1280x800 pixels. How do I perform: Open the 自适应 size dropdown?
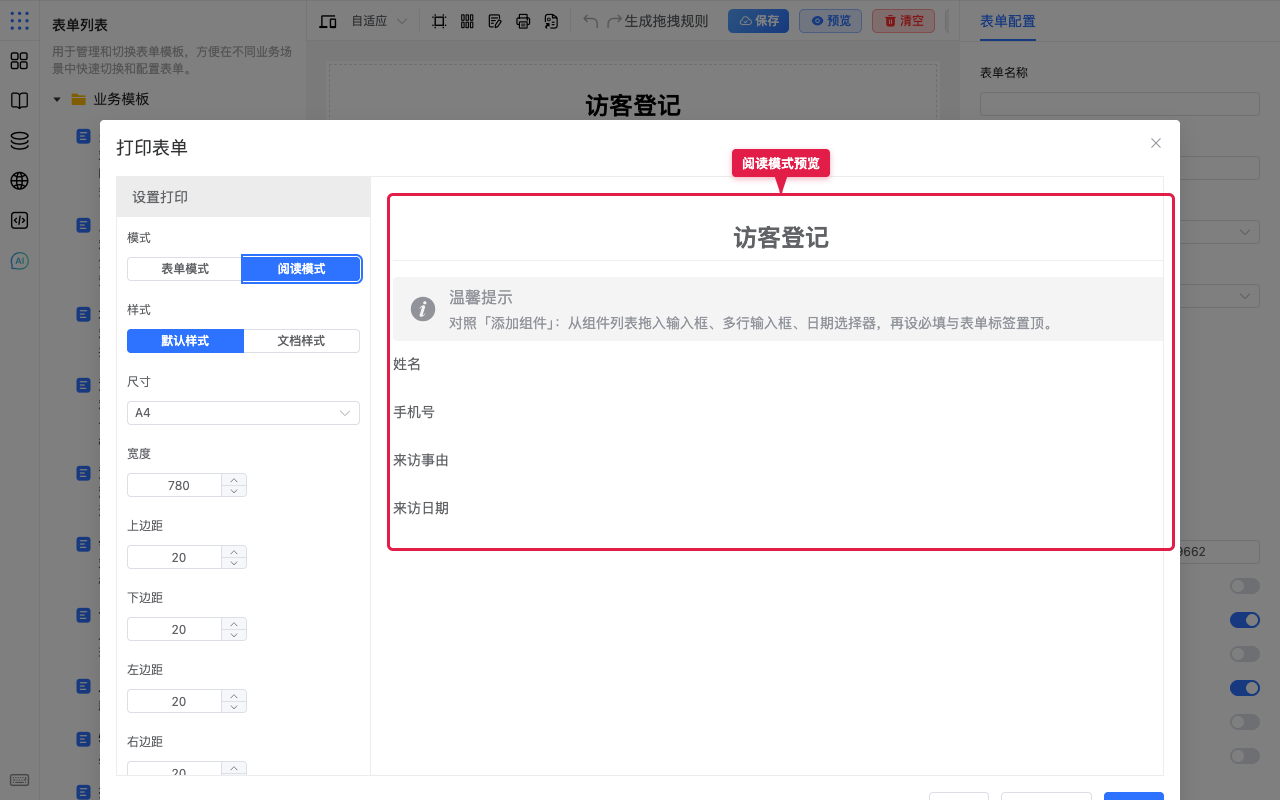click(379, 21)
